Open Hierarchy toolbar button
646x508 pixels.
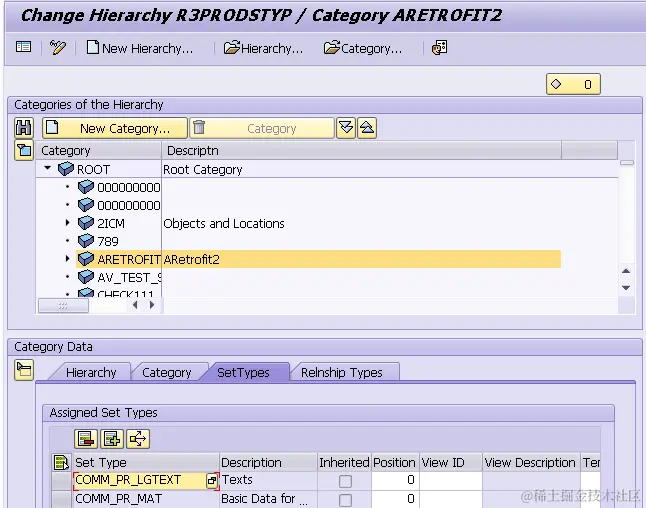pyautogui.click(x=263, y=48)
